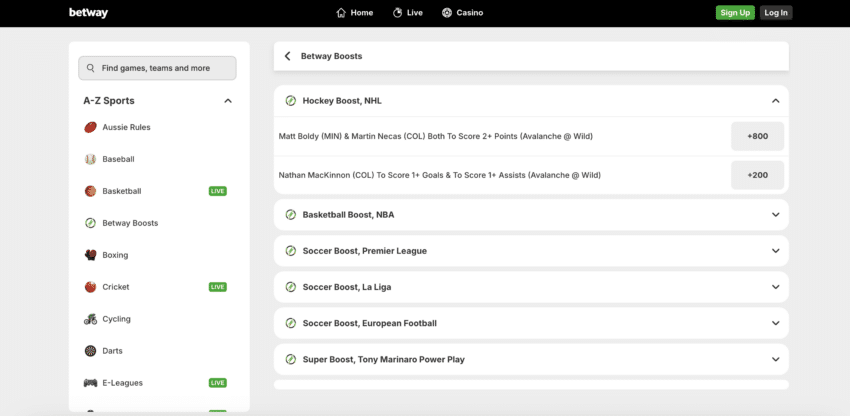The width and height of the screenshot is (850, 416).
Task: Click the "Cricket" label
Action: (x=116, y=287)
